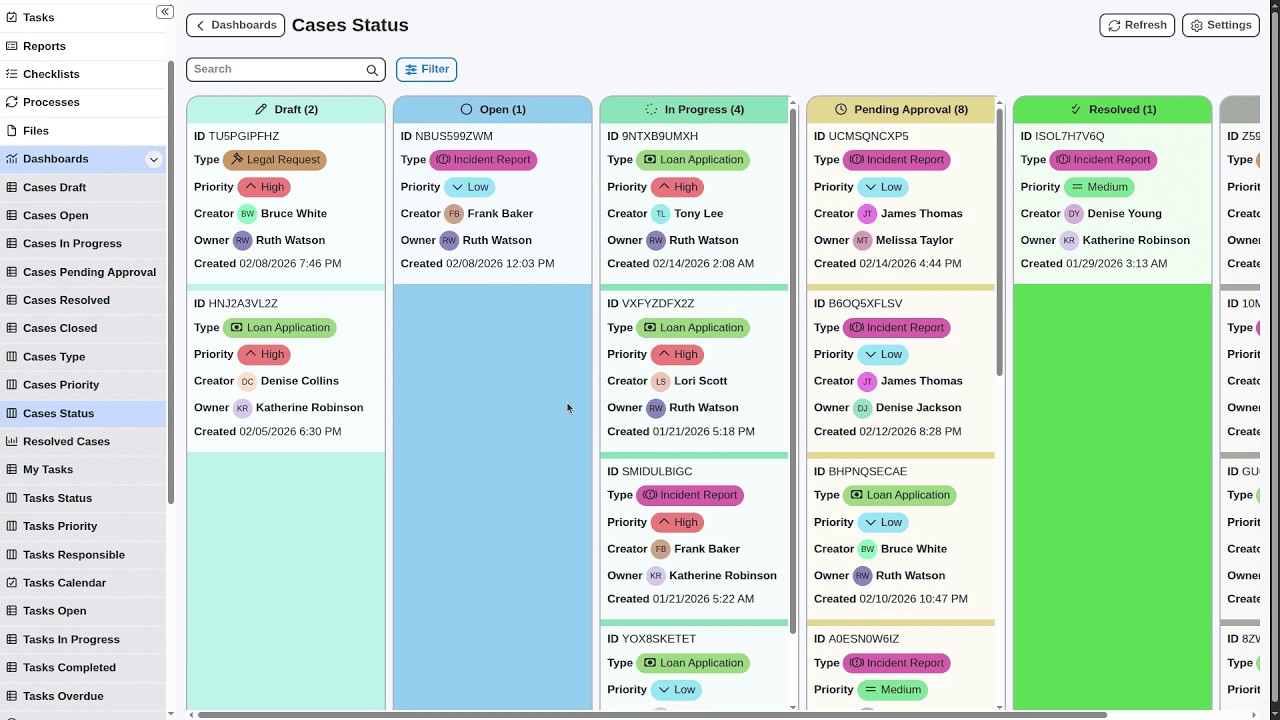
Task: Open the My Tasks sidebar link
Action: coord(83,469)
